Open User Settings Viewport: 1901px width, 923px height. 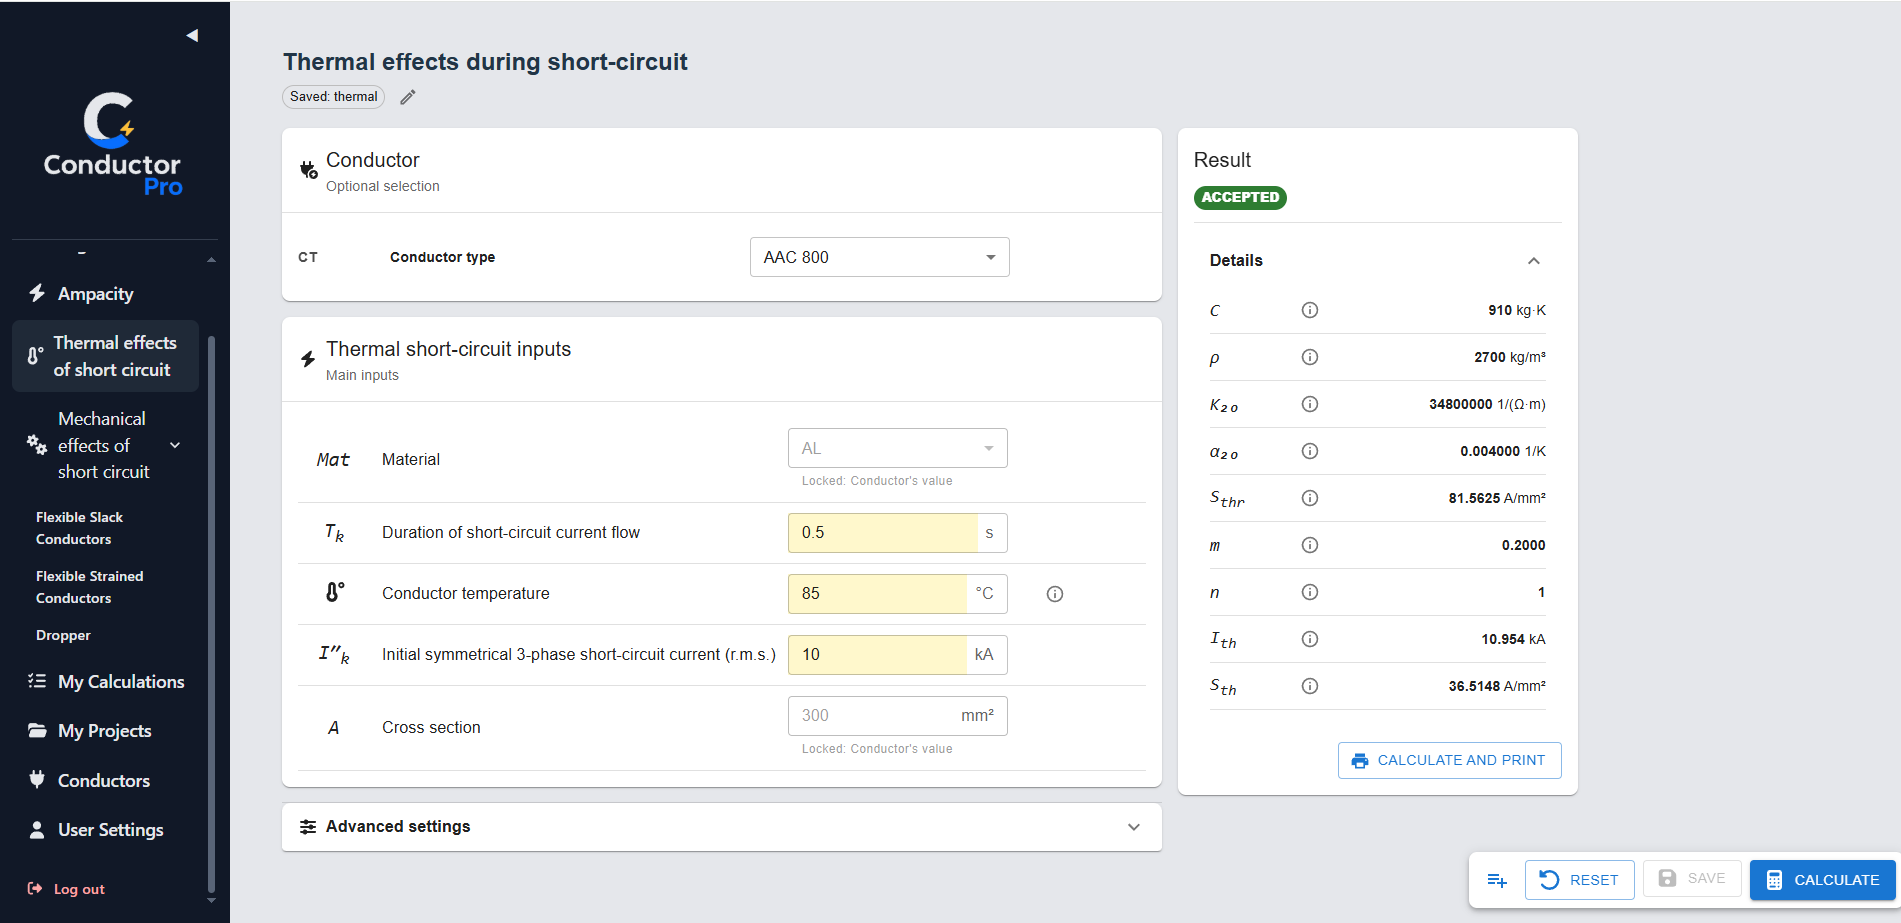[105, 830]
